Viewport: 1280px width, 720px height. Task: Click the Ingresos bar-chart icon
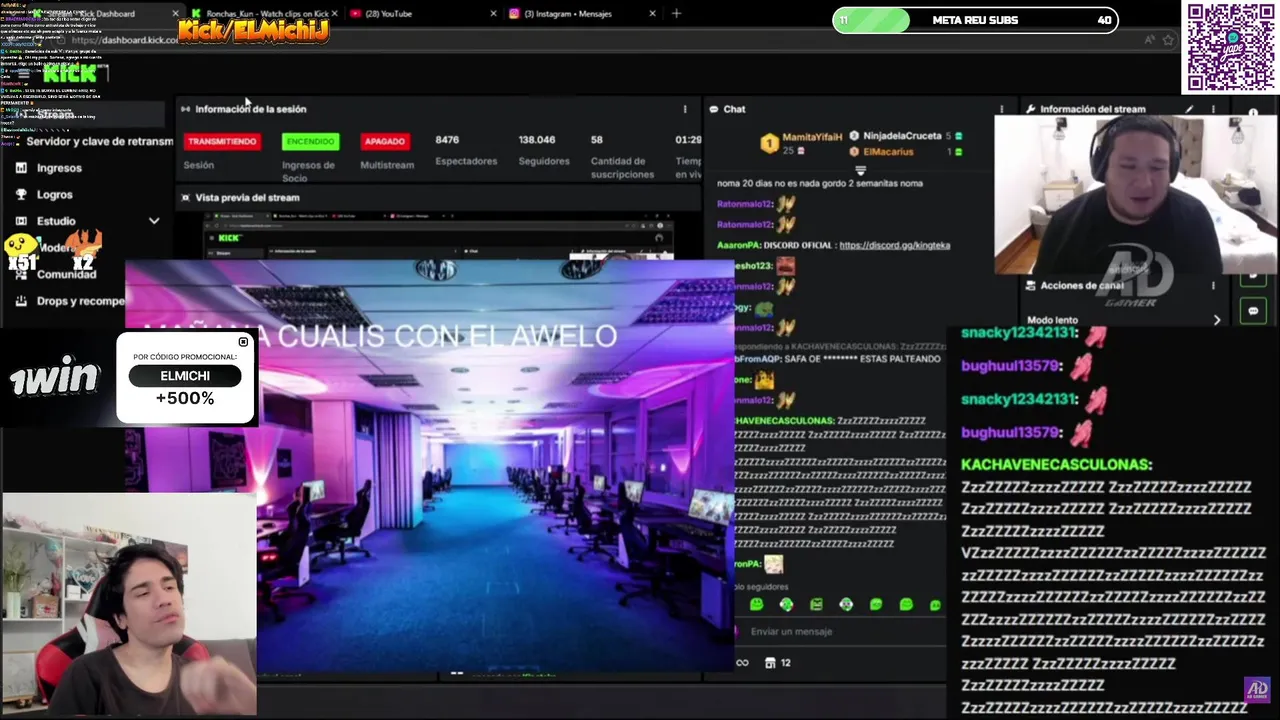click(x=21, y=168)
